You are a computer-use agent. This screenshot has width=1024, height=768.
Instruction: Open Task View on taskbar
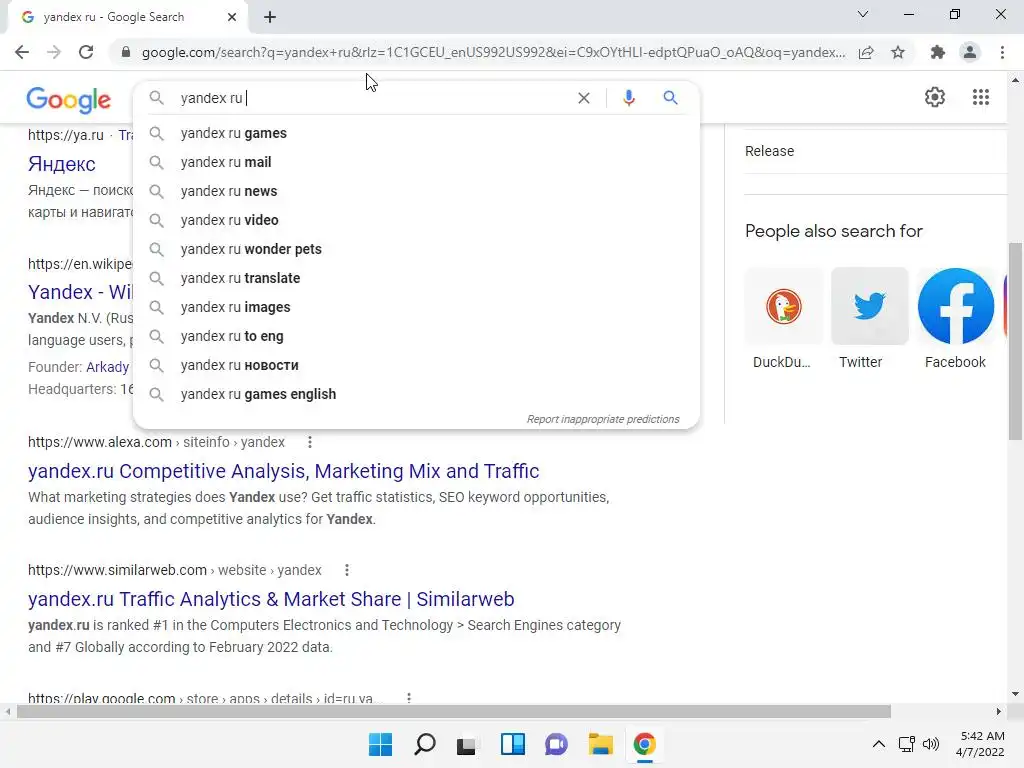point(466,744)
